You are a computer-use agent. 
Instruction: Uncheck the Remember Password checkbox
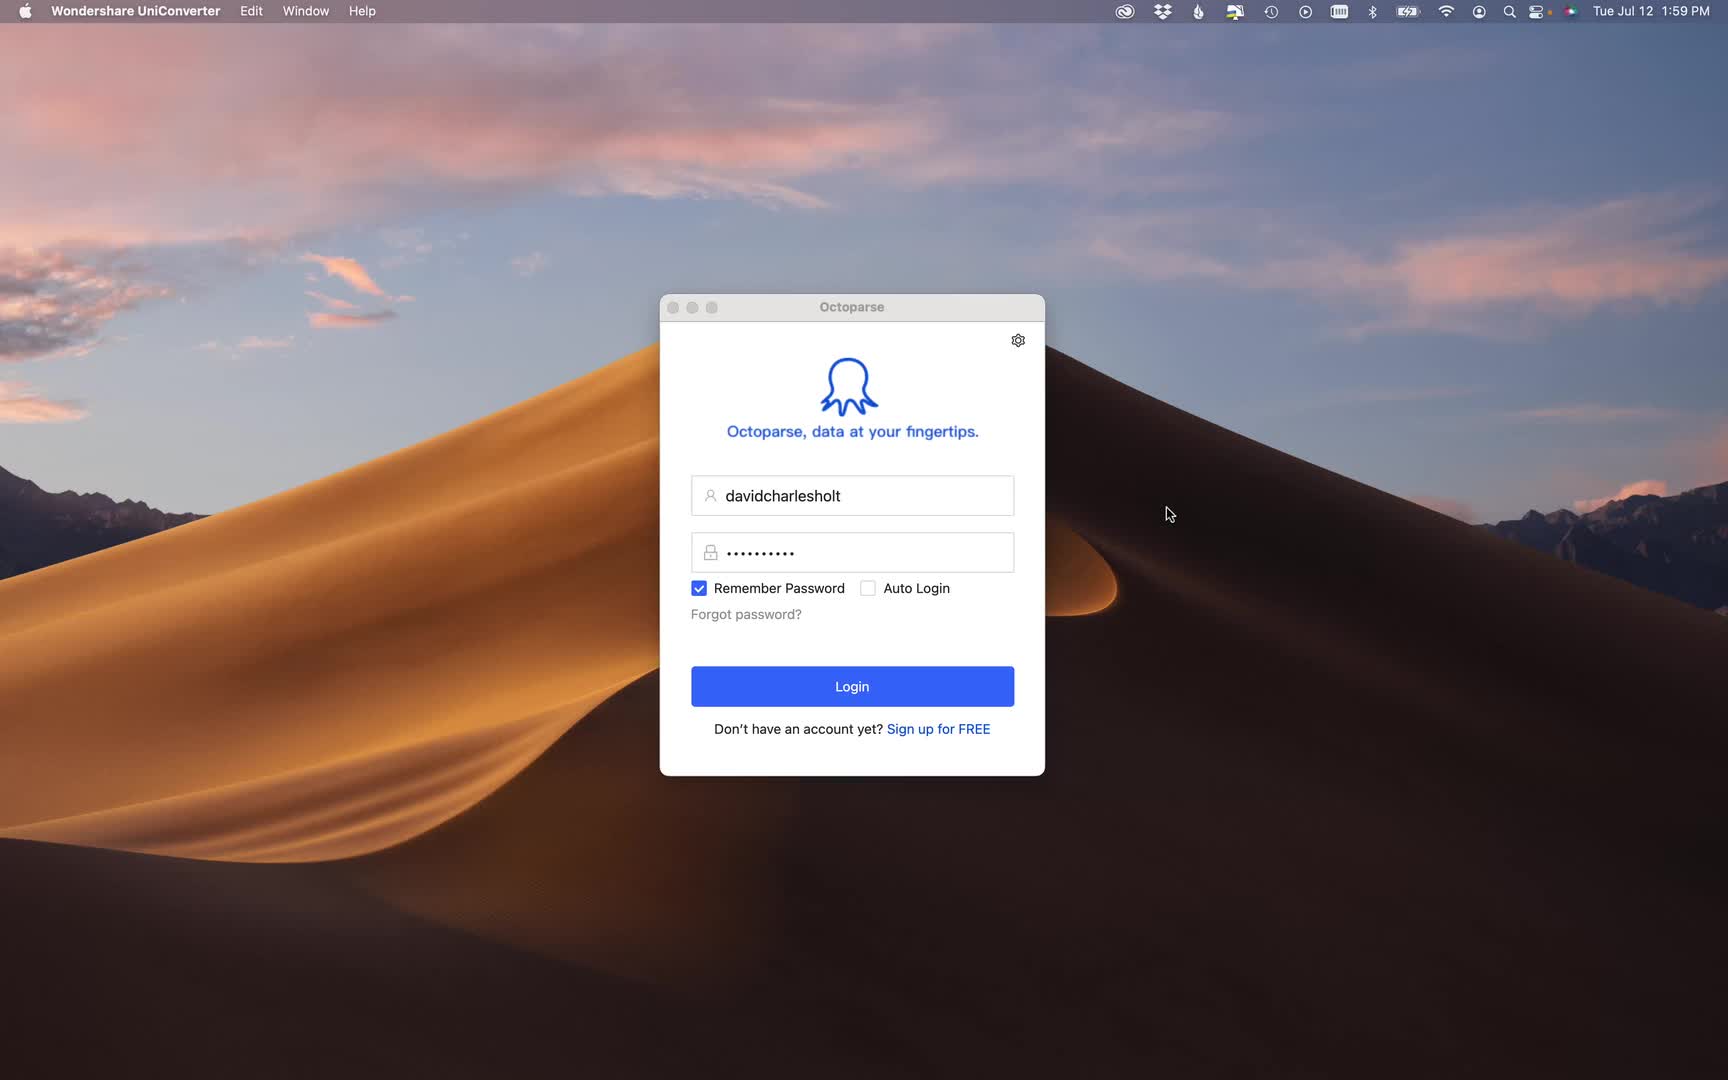coord(699,589)
